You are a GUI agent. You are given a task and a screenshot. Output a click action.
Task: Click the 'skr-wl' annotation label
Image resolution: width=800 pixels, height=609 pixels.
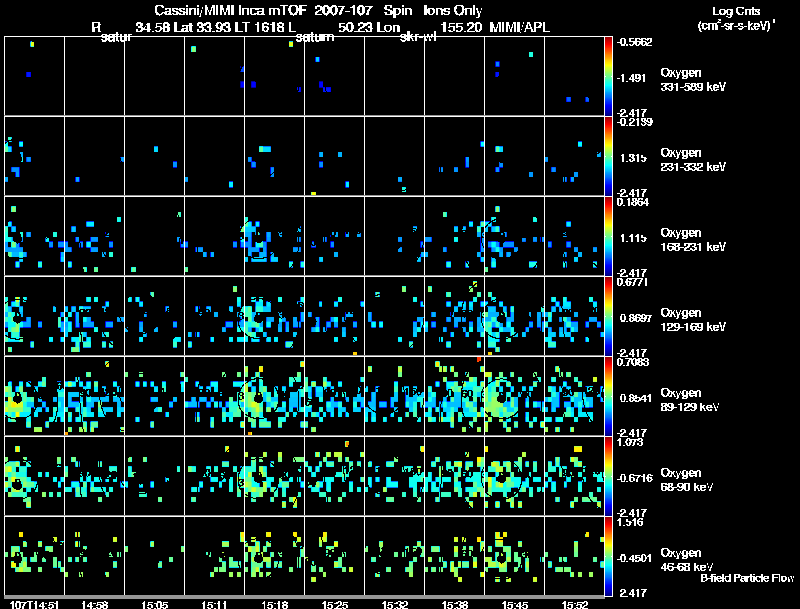pyautogui.click(x=418, y=38)
